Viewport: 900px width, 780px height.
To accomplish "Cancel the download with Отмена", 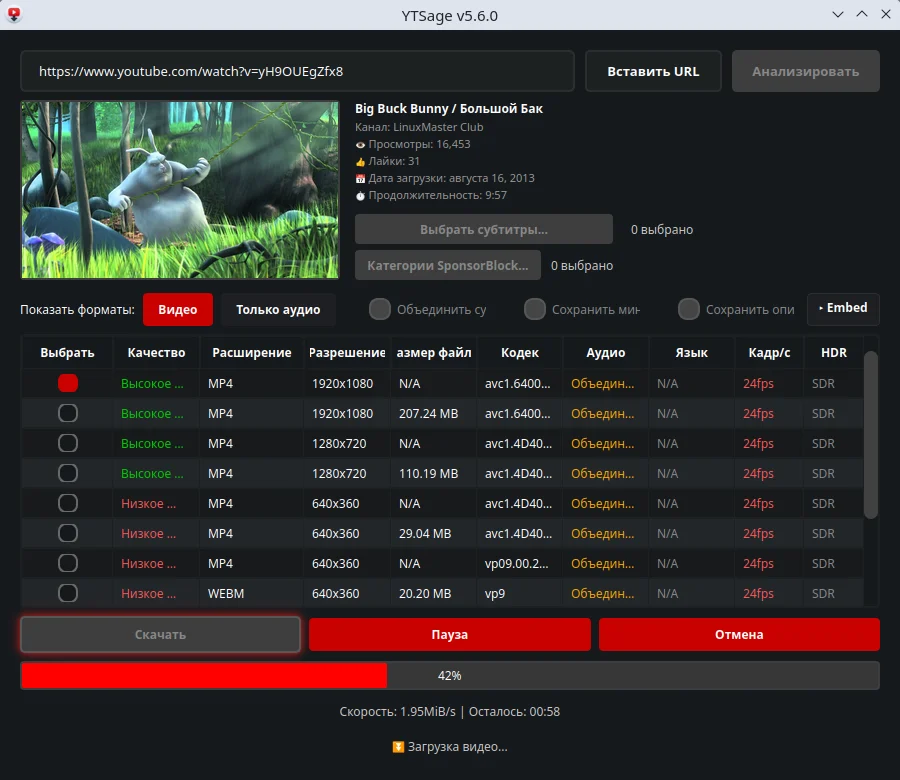I will tap(739, 635).
